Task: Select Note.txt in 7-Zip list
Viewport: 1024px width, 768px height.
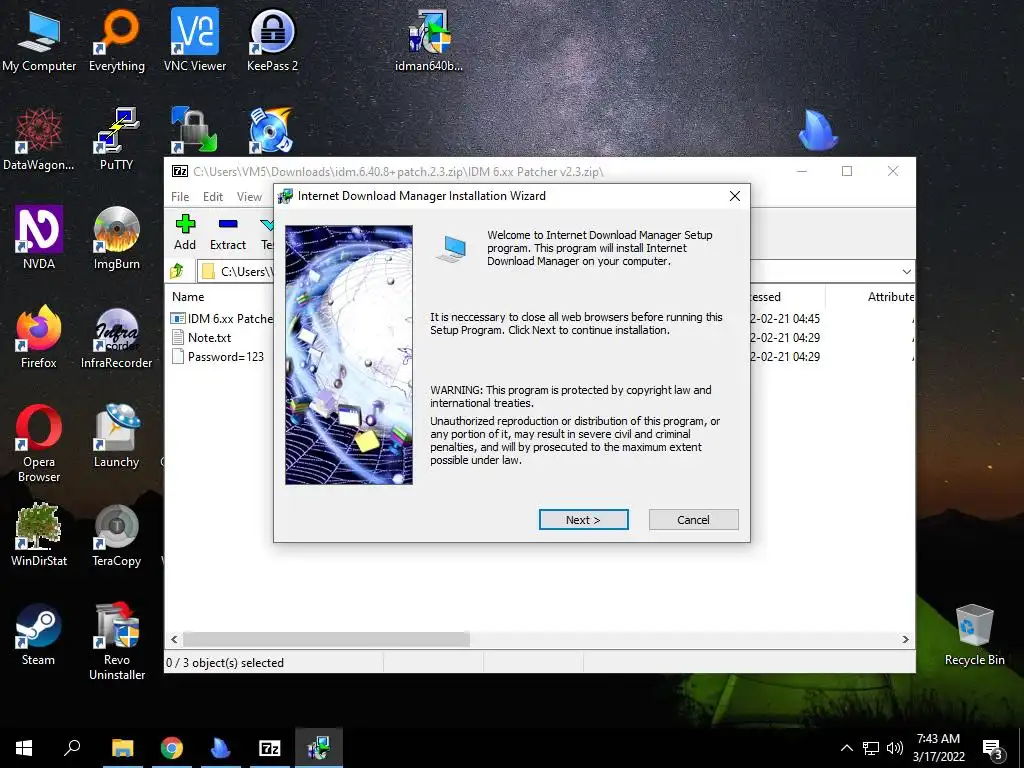Action: pos(202,338)
